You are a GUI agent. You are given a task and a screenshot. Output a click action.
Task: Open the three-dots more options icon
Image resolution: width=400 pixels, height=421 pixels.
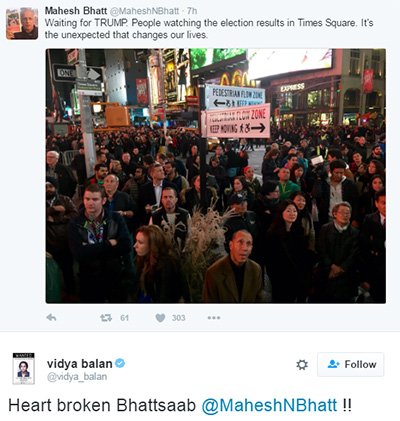pyautogui.click(x=214, y=318)
